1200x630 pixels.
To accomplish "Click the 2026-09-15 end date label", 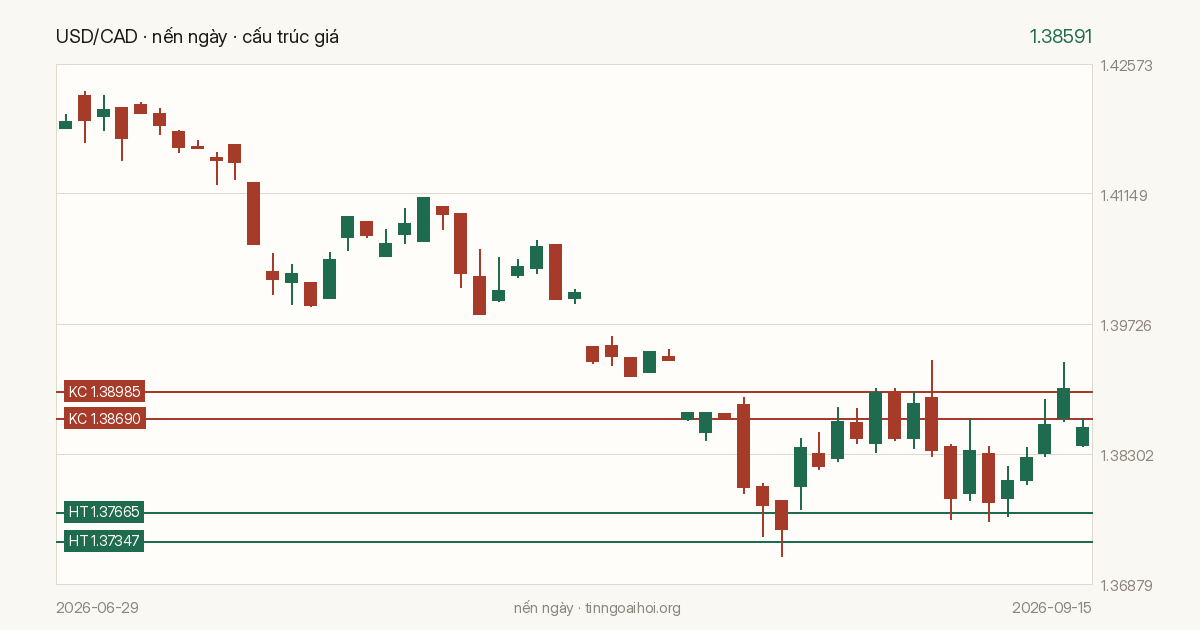I will coord(1052,608).
